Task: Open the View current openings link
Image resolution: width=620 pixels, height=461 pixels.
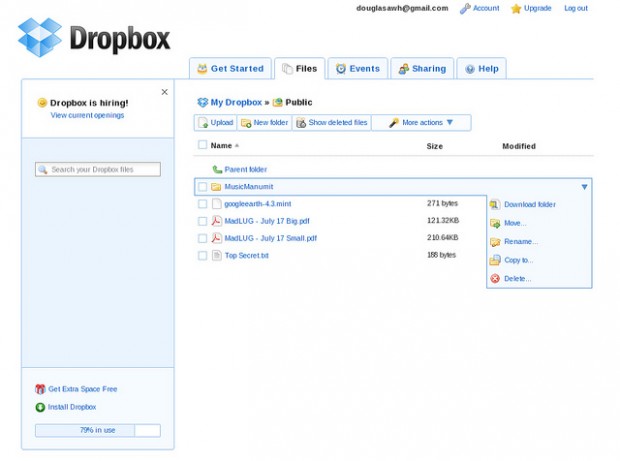Action: point(87,115)
